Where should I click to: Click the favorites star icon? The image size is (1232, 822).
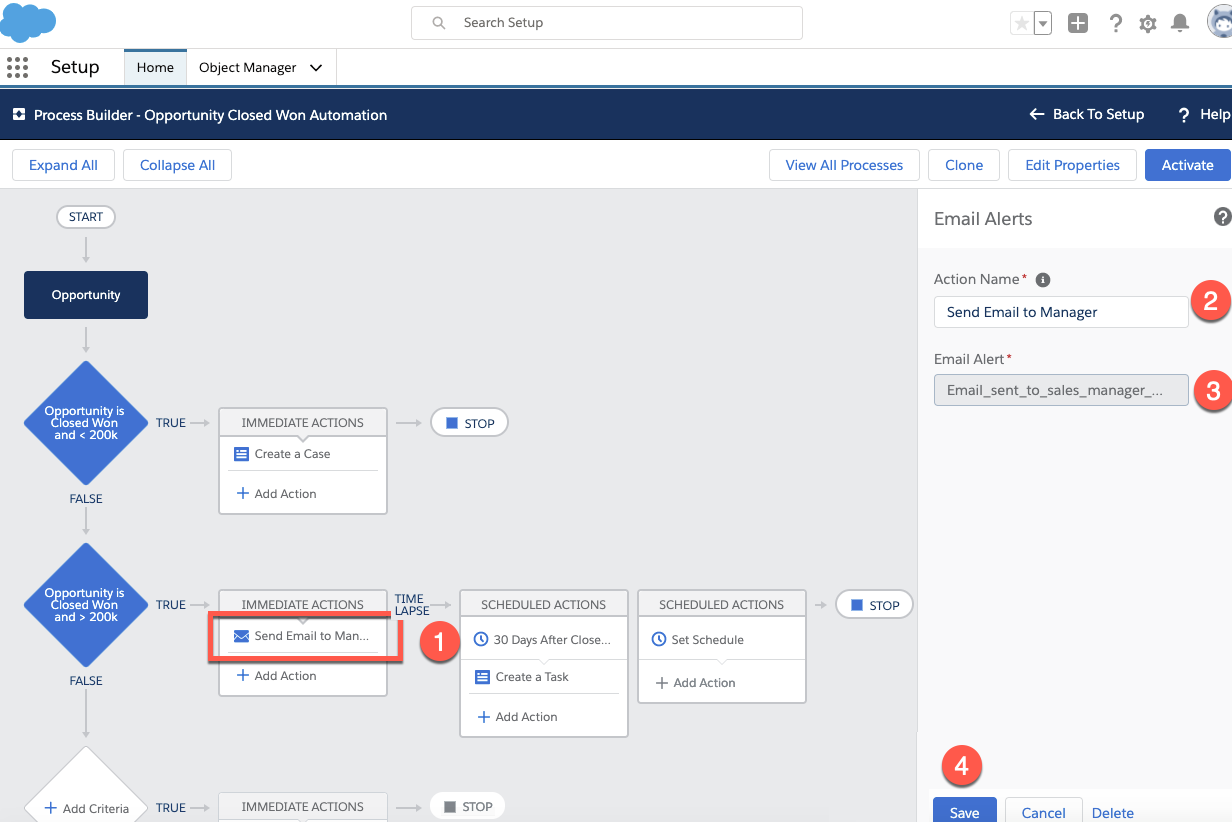pos(1021,23)
